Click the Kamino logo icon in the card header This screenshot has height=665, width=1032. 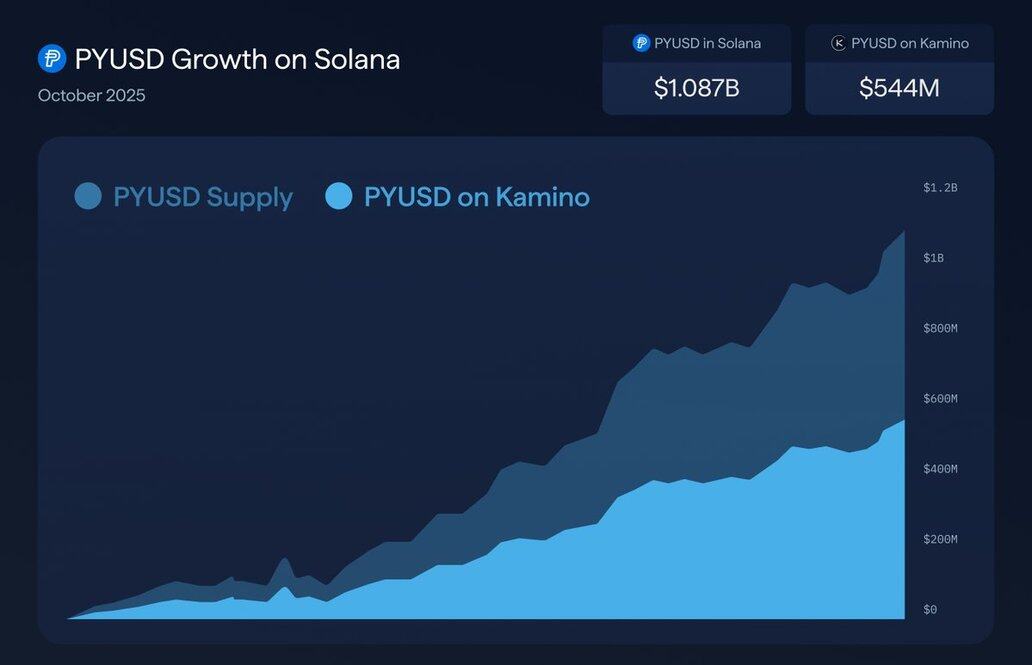[x=839, y=43]
